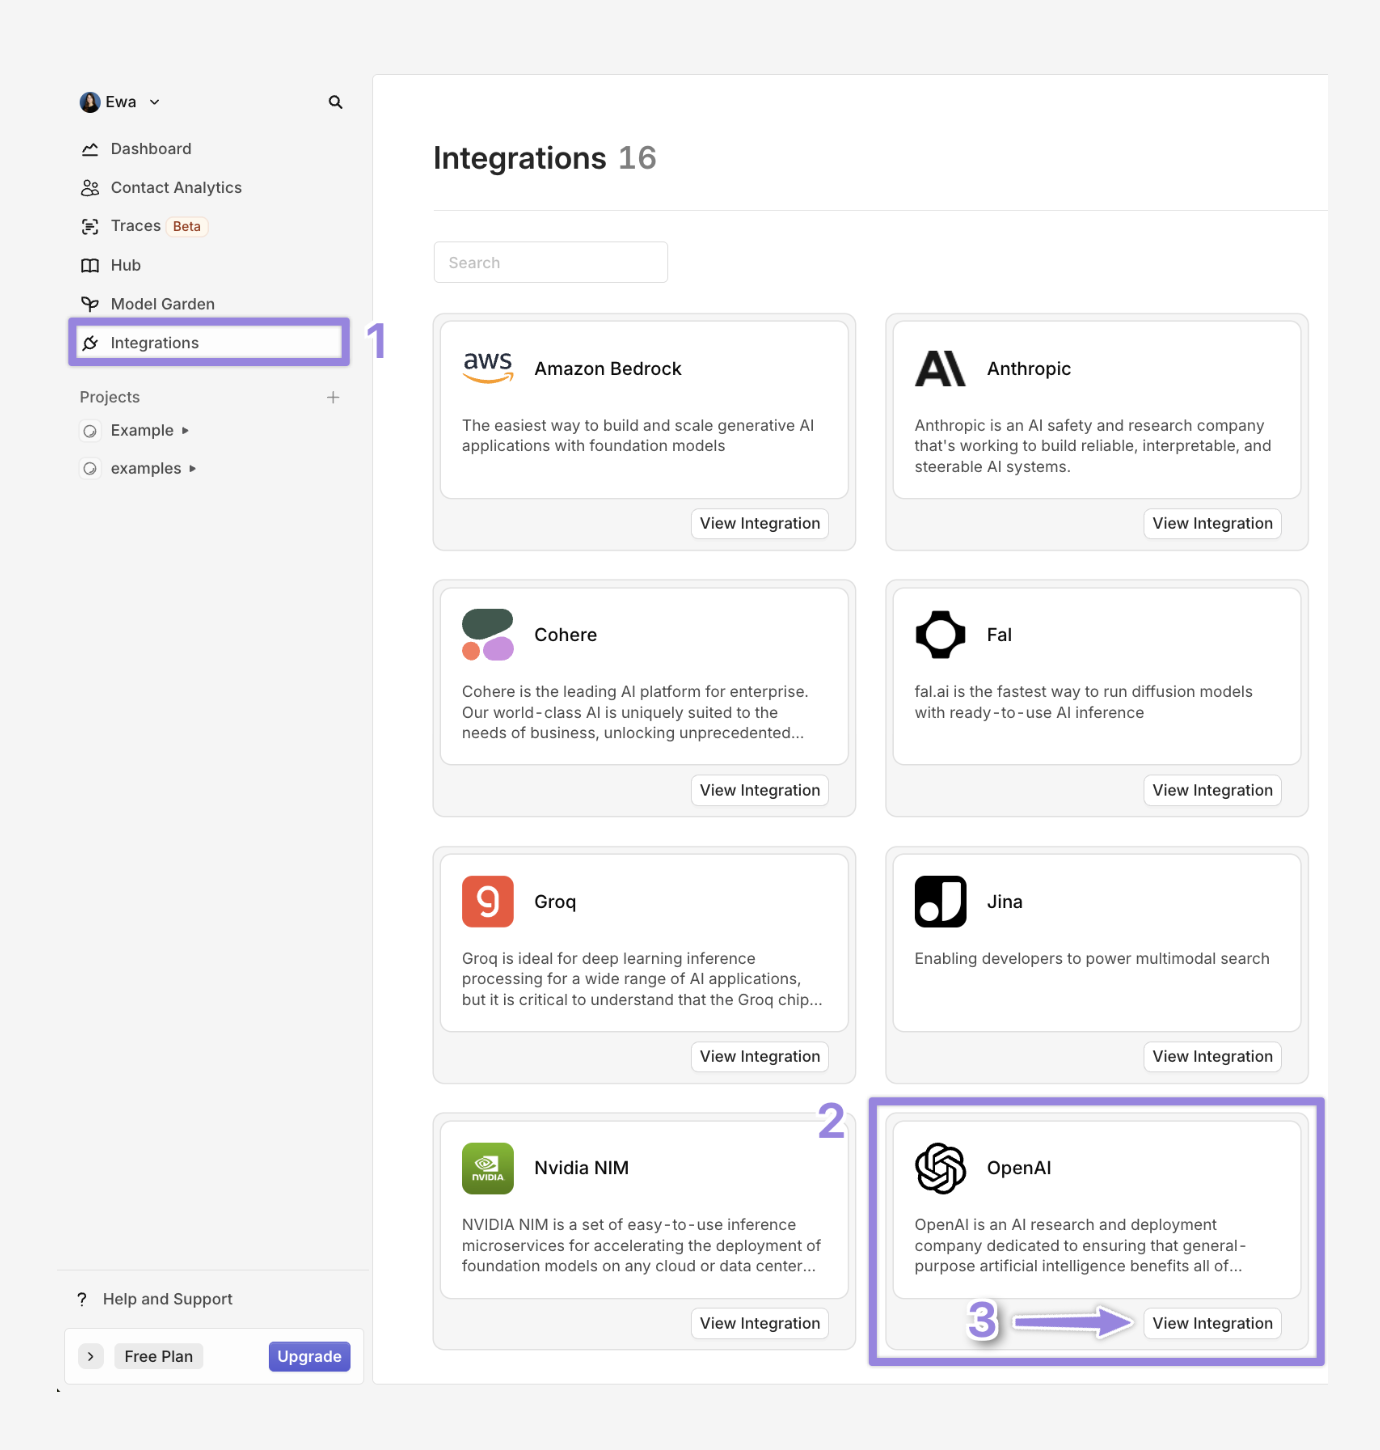Click the Jina logo
The height and width of the screenshot is (1450, 1380).
[940, 902]
